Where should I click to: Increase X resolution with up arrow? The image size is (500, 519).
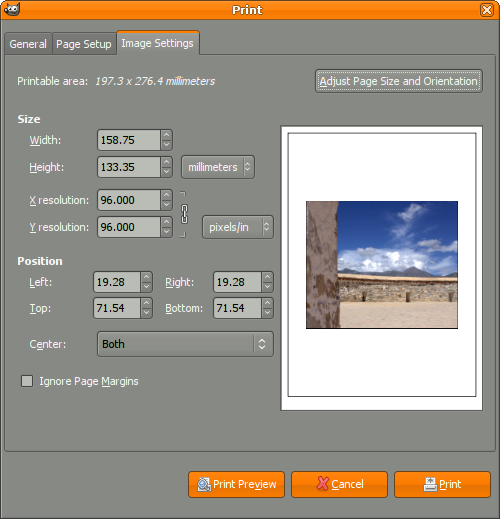166,195
